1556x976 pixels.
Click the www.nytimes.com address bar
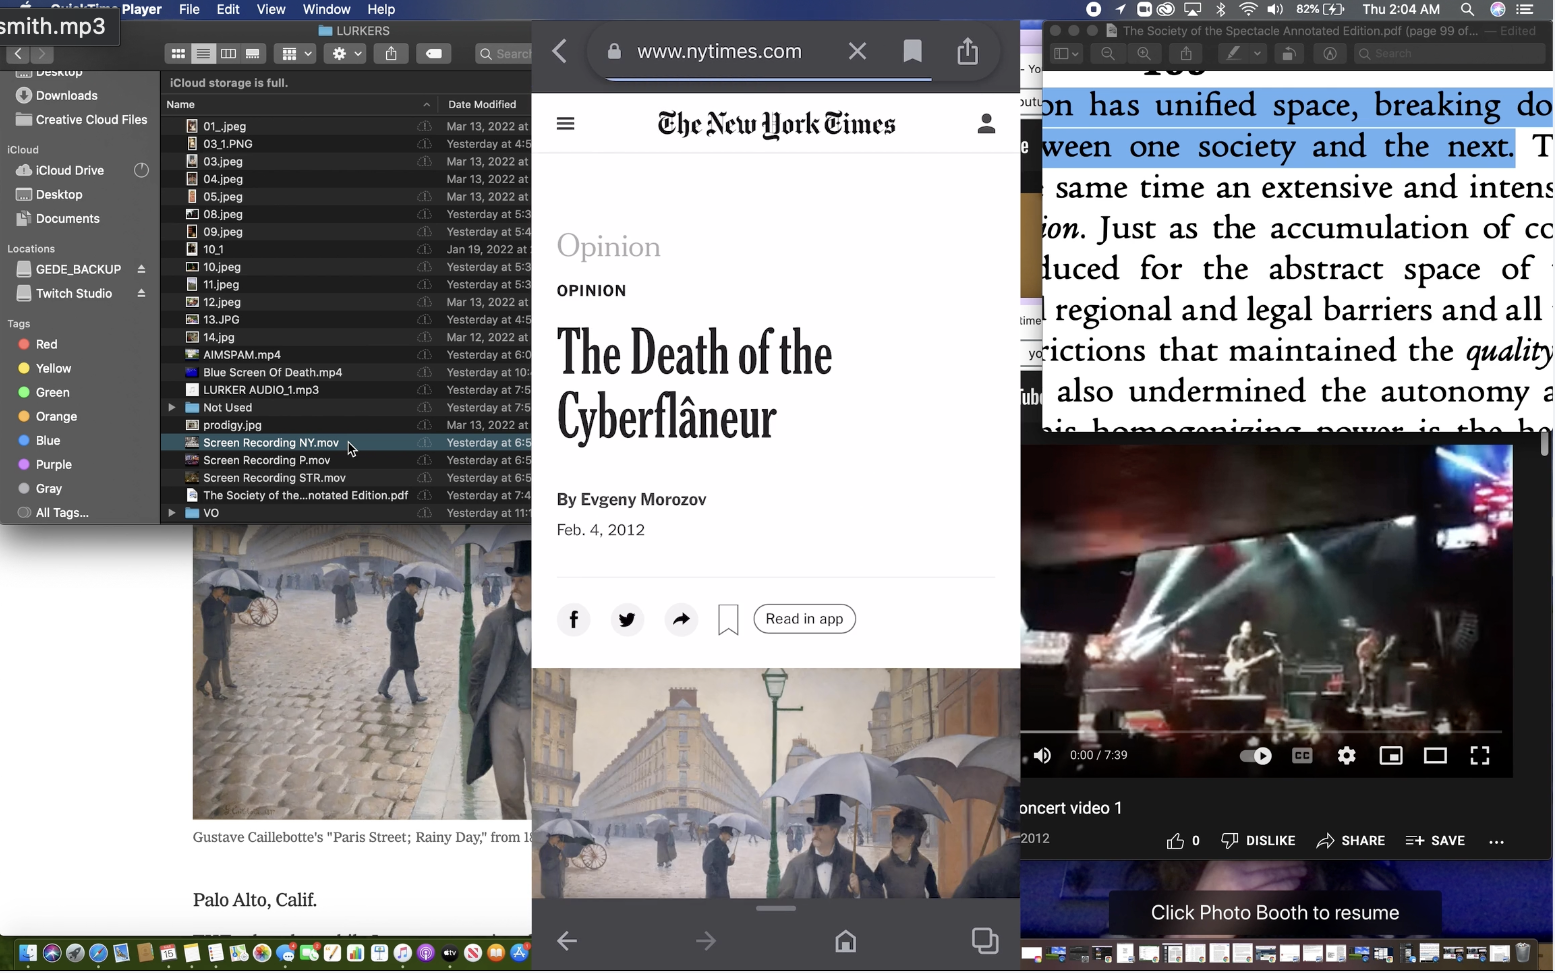[719, 52]
